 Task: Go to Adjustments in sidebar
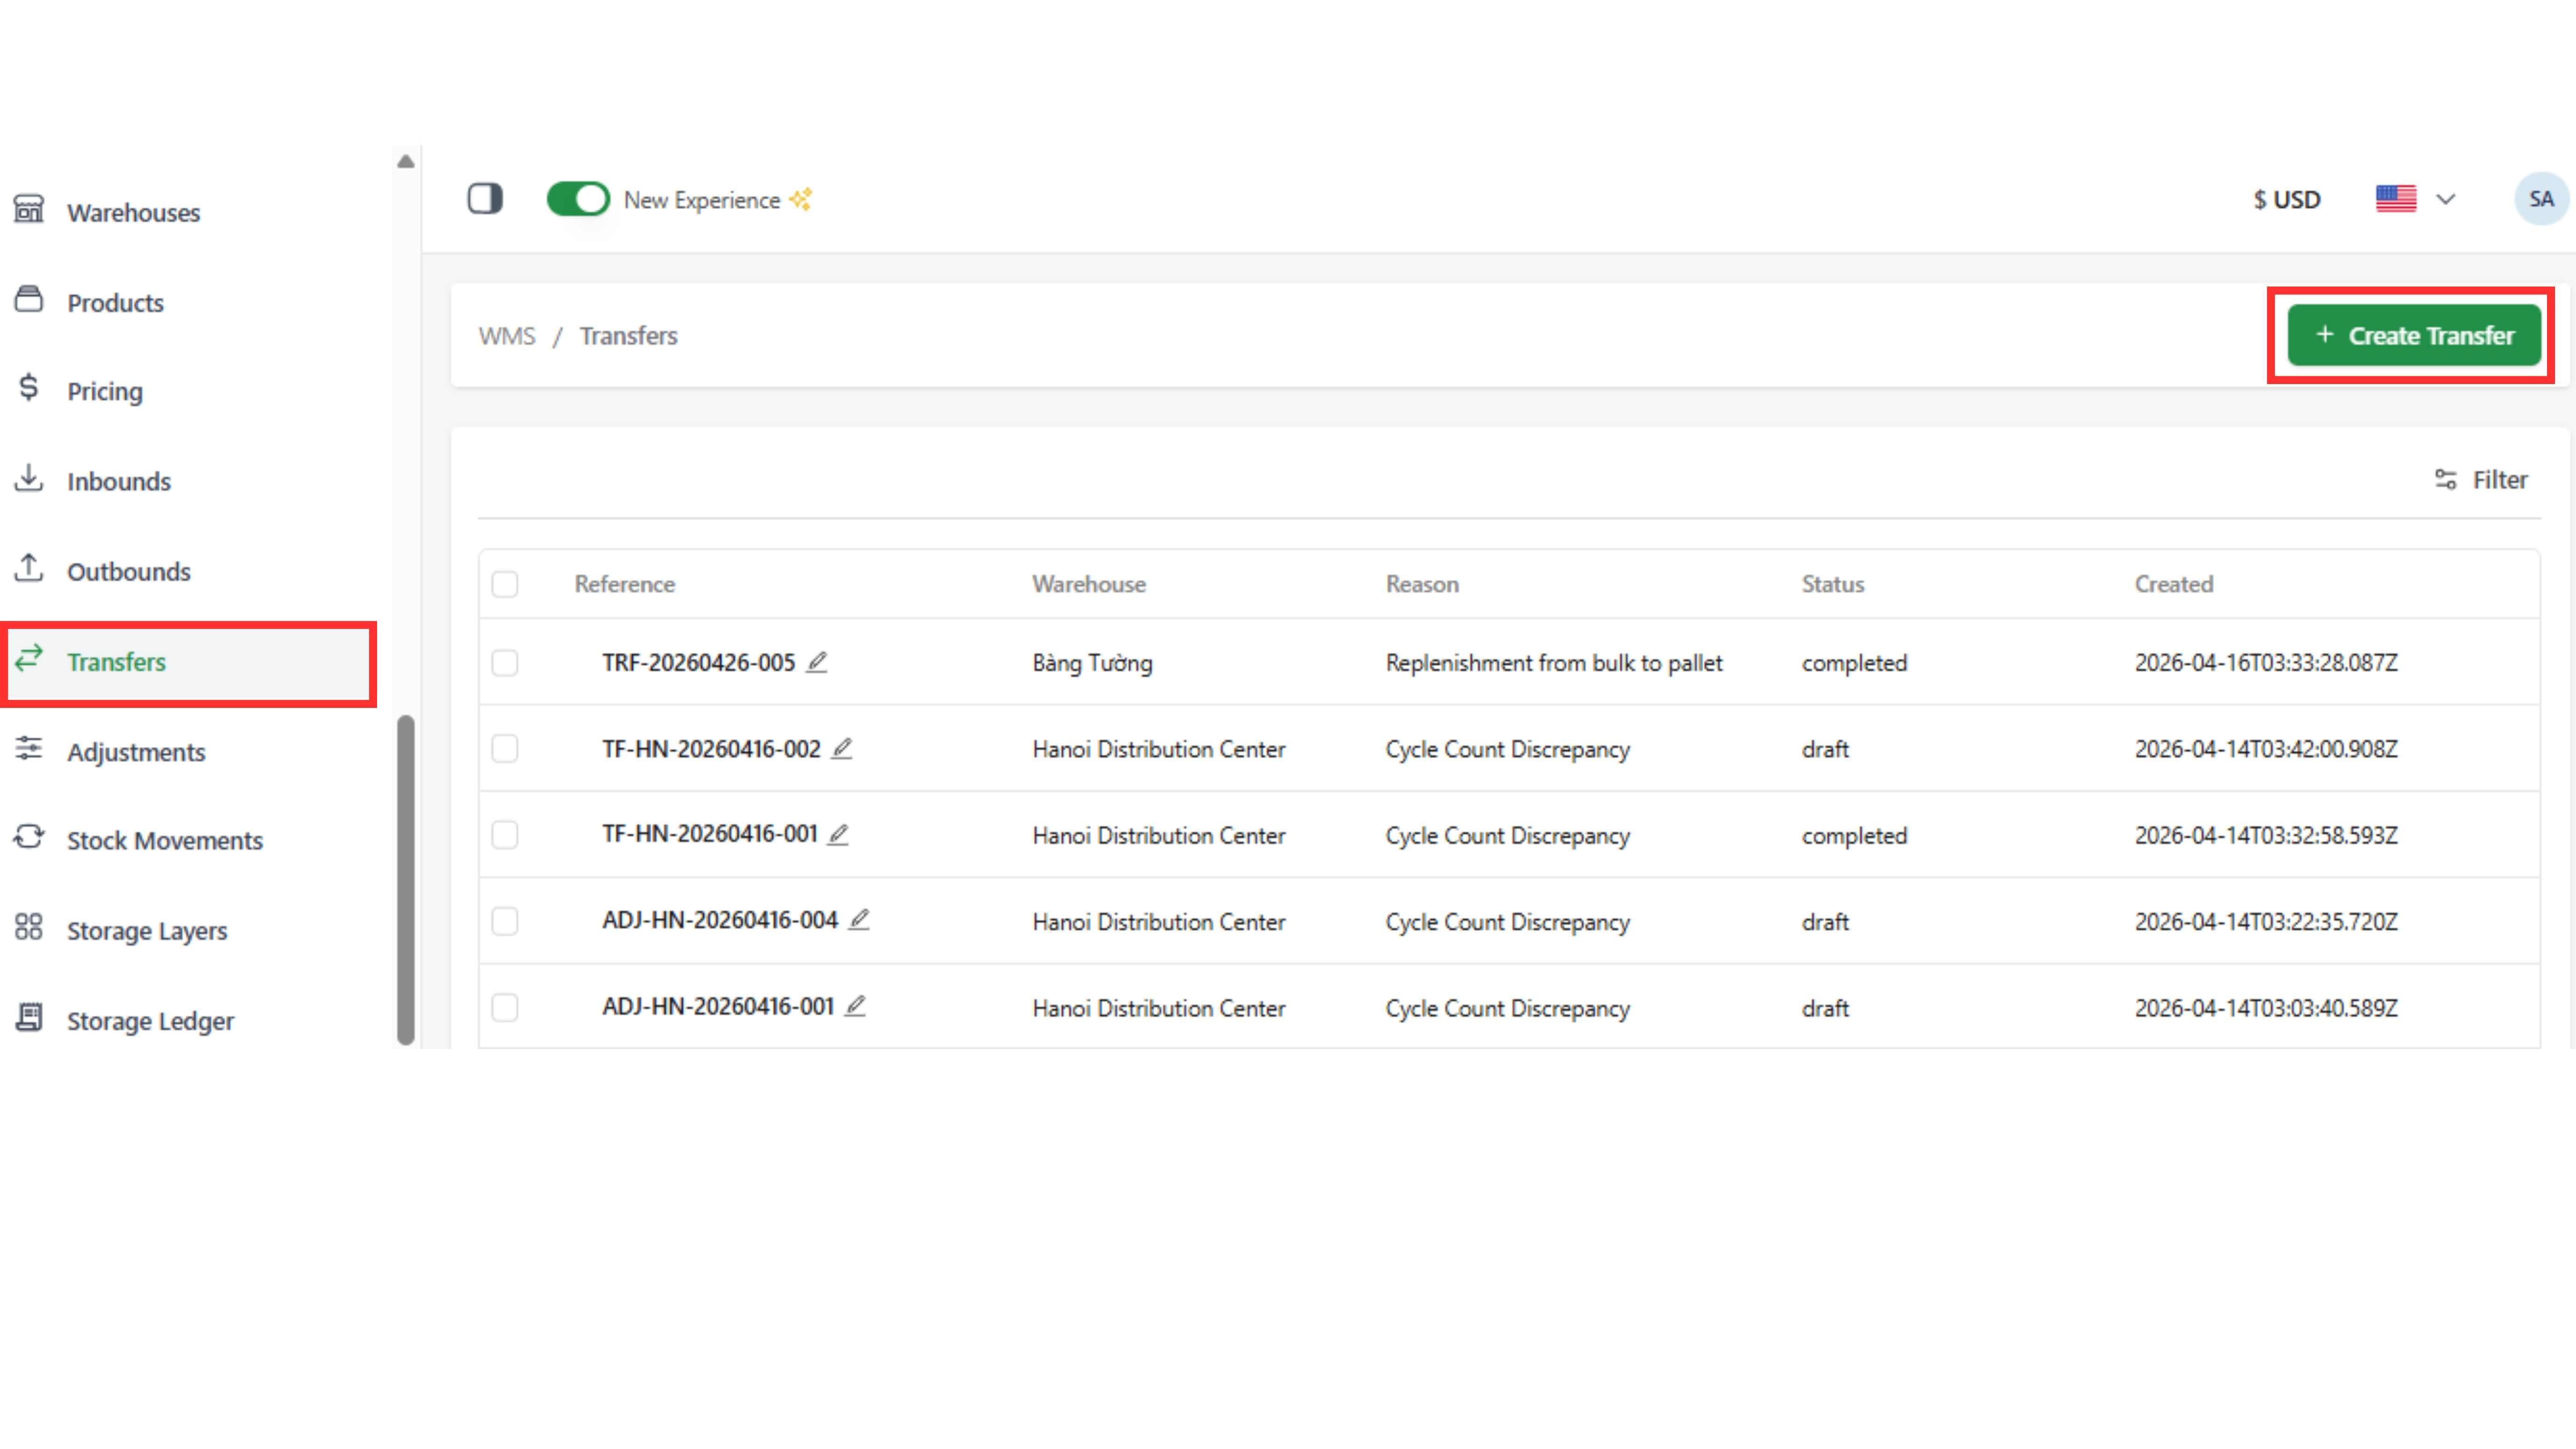pos(136,751)
